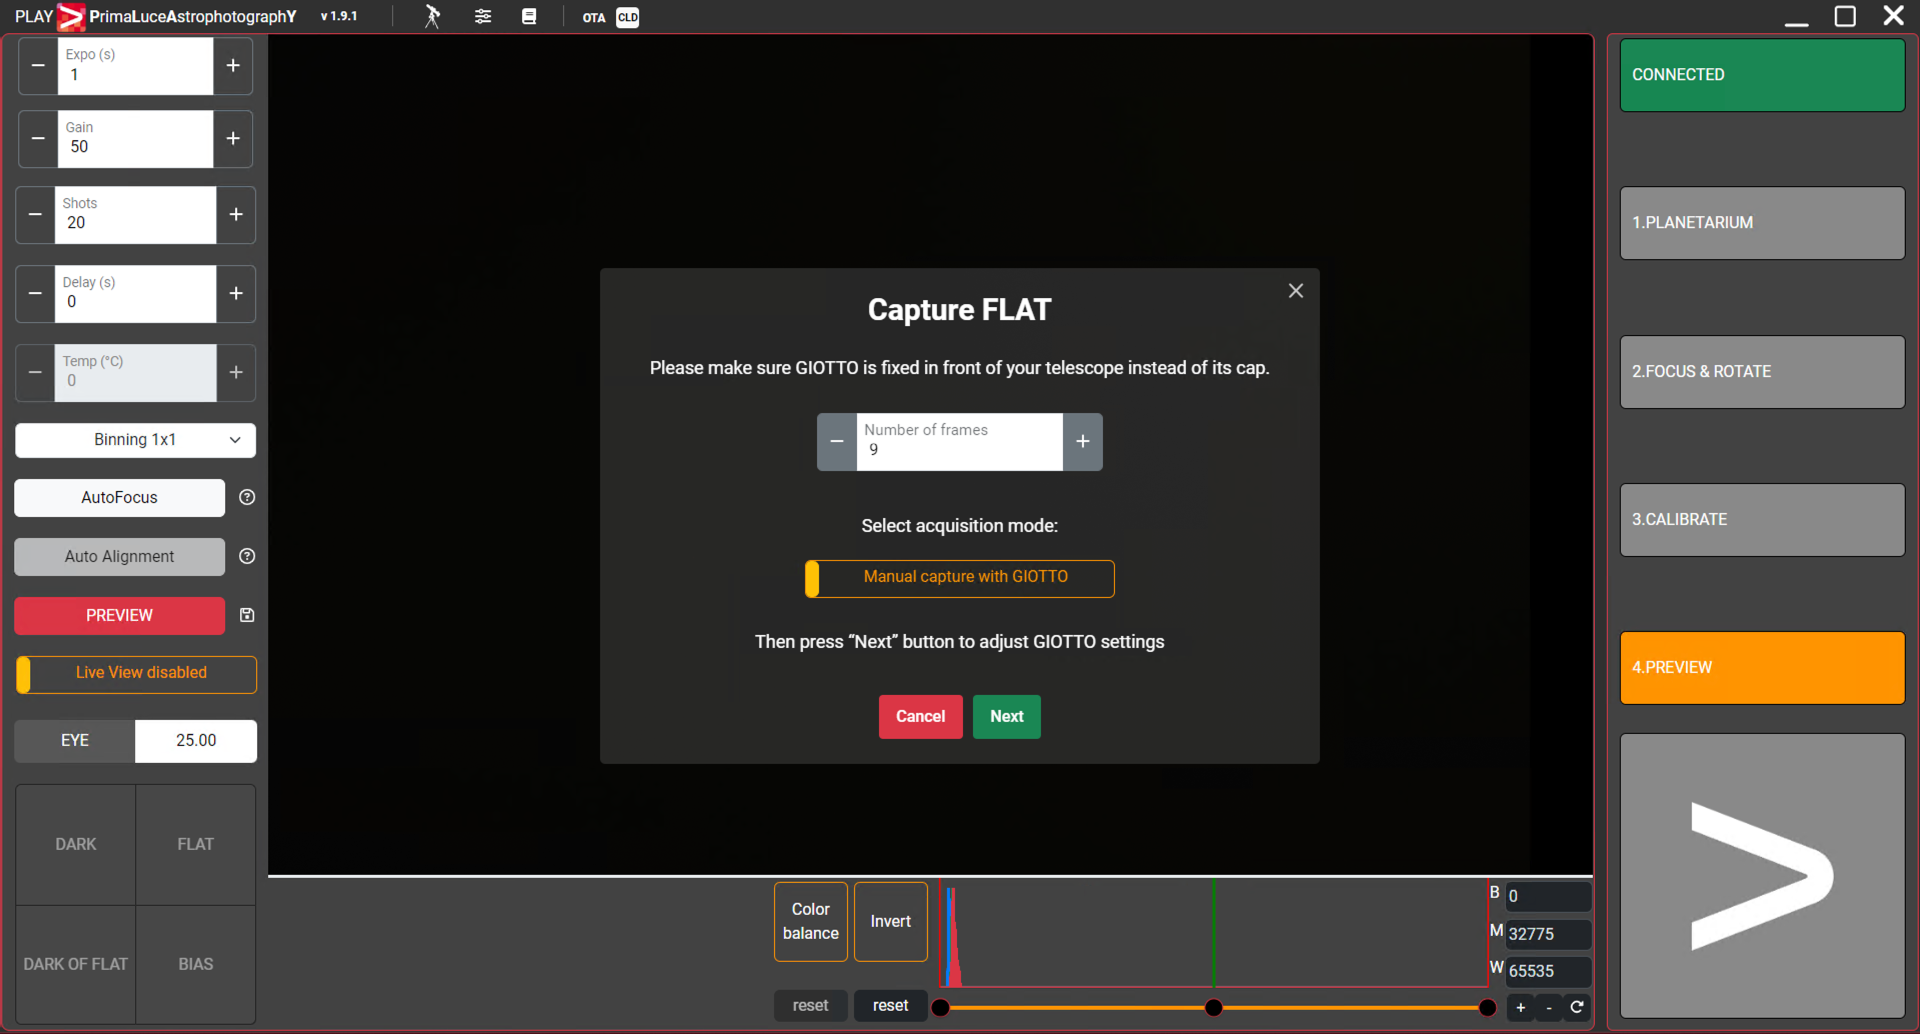Increase Delay with plus button
This screenshot has height=1034, width=1920.
coord(236,294)
